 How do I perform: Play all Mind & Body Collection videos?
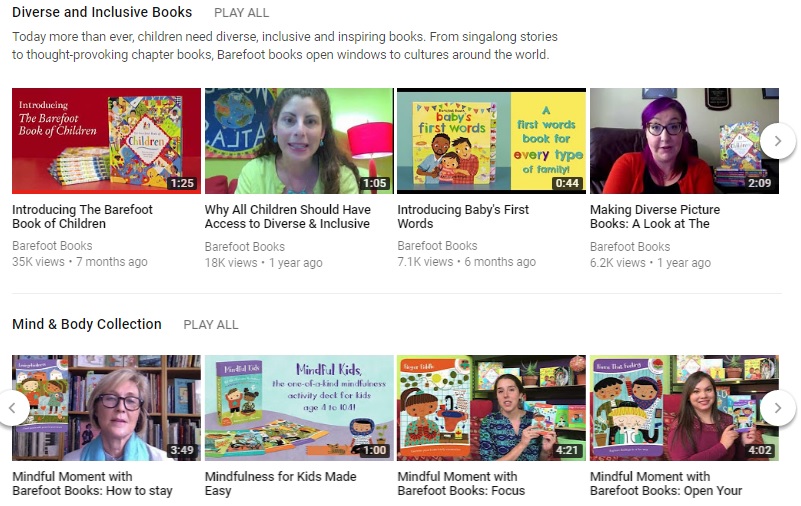click(x=210, y=325)
